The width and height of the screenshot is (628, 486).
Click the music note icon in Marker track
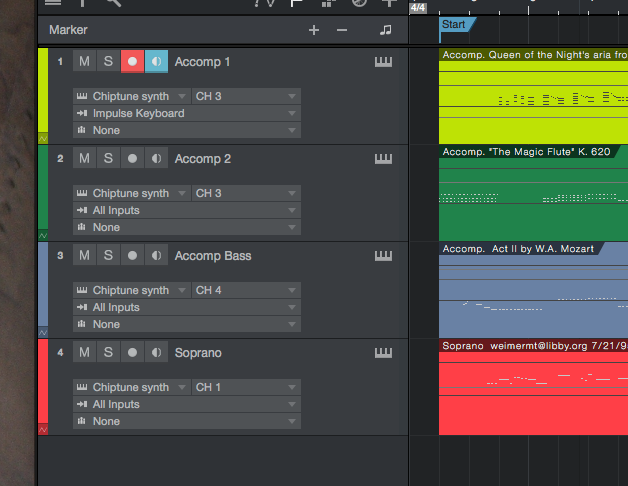pos(386,30)
